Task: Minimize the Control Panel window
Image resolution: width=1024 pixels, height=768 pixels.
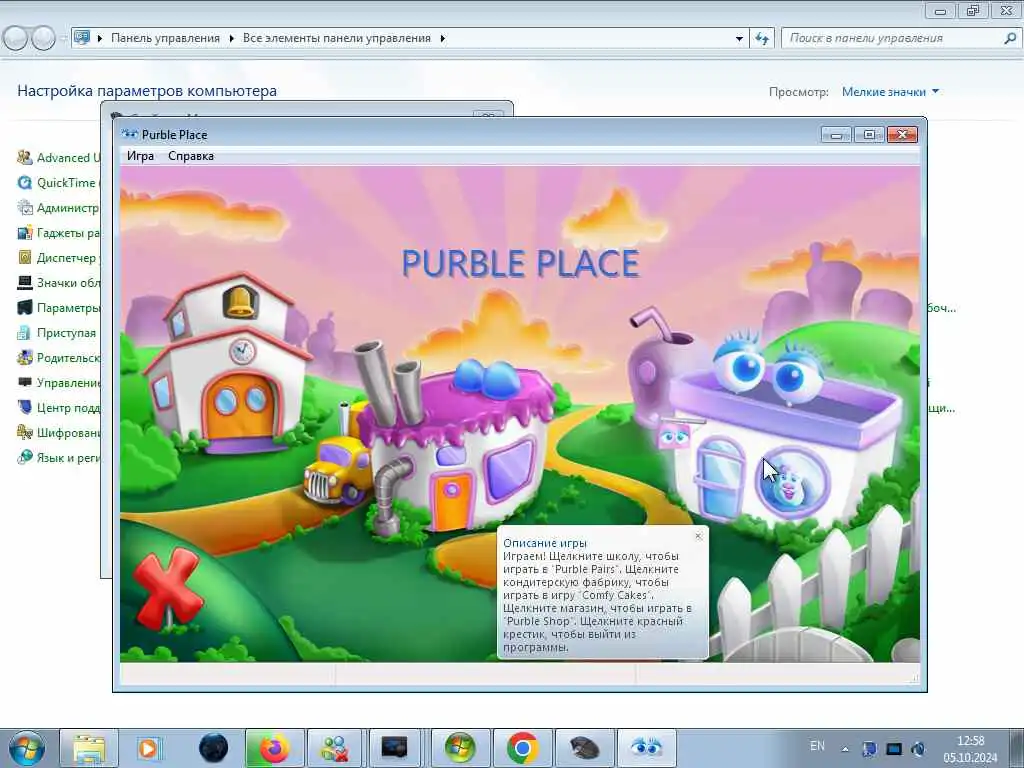Action: (x=940, y=10)
